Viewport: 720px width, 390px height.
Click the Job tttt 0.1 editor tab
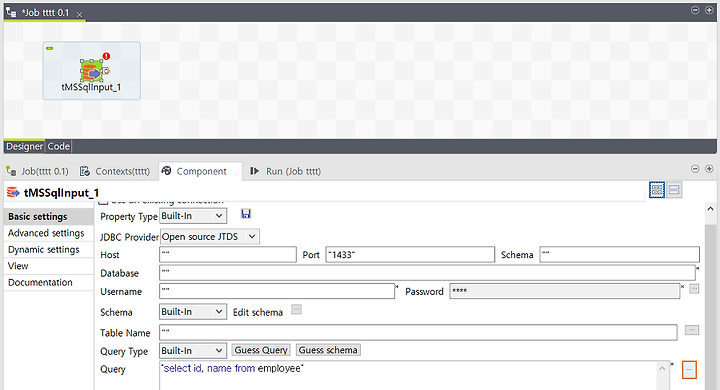[x=45, y=13]
